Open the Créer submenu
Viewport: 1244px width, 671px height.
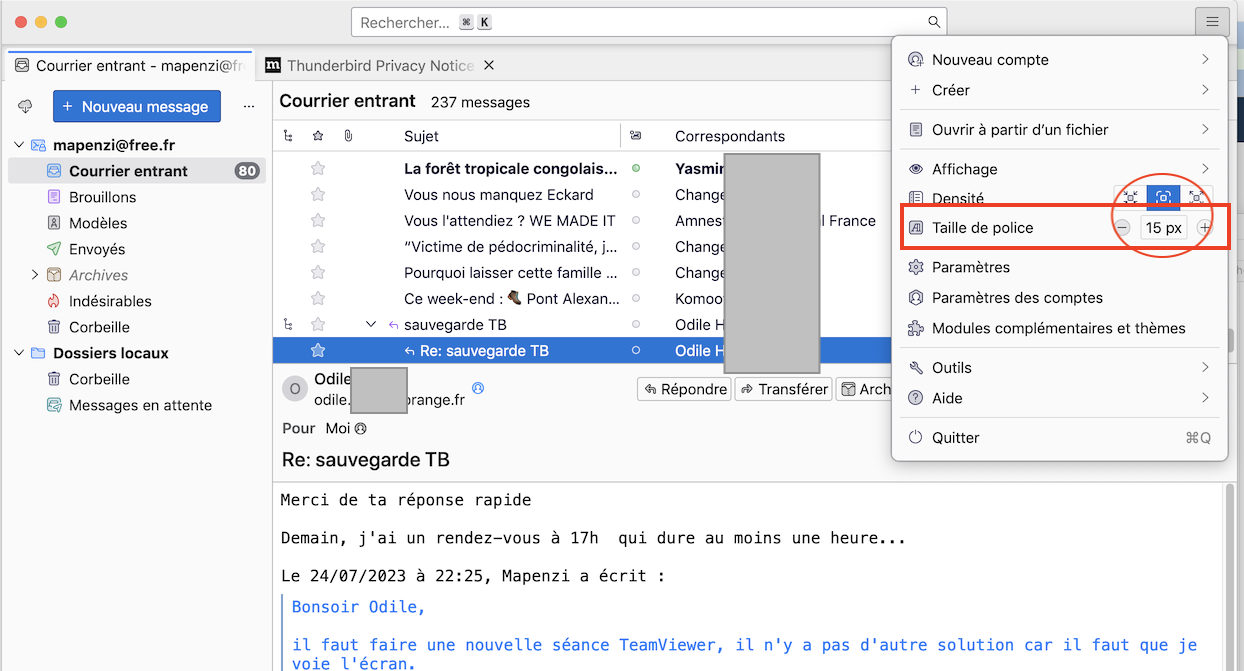(1059, 90)
